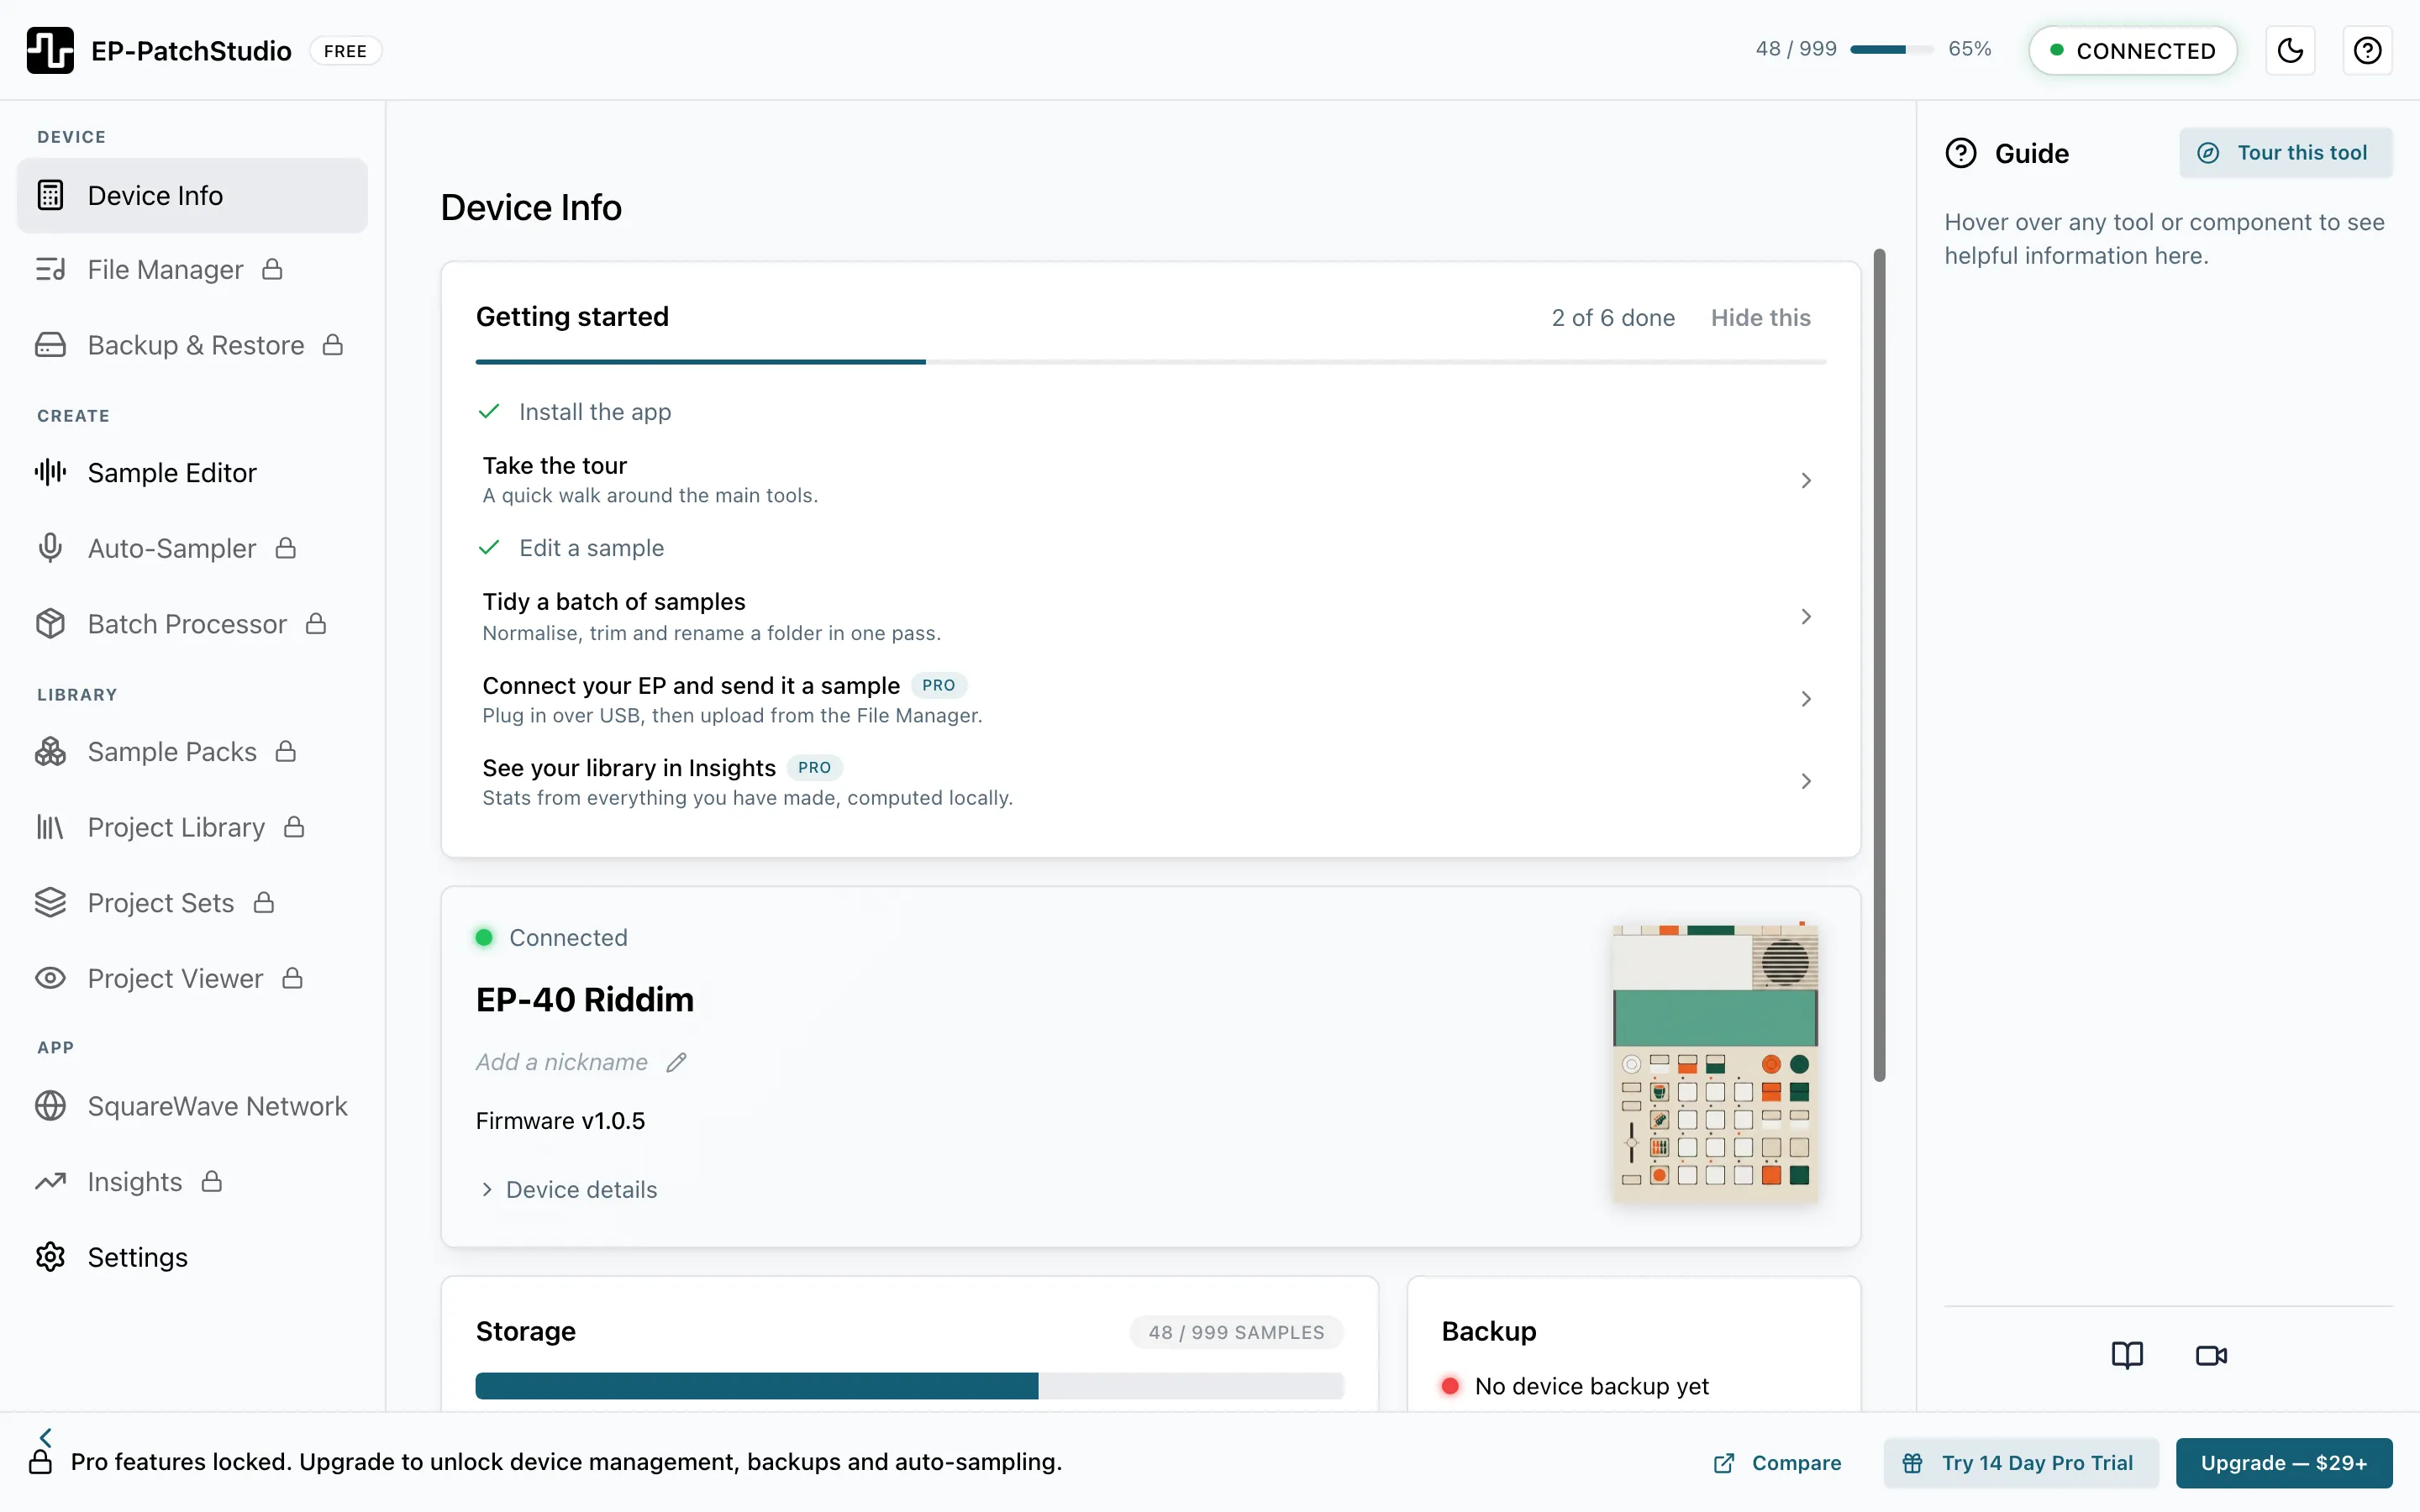Open the Guide book documentation icon
The height and width of the screenshot is (1512, 2420).
[x=2127, y=1355]
